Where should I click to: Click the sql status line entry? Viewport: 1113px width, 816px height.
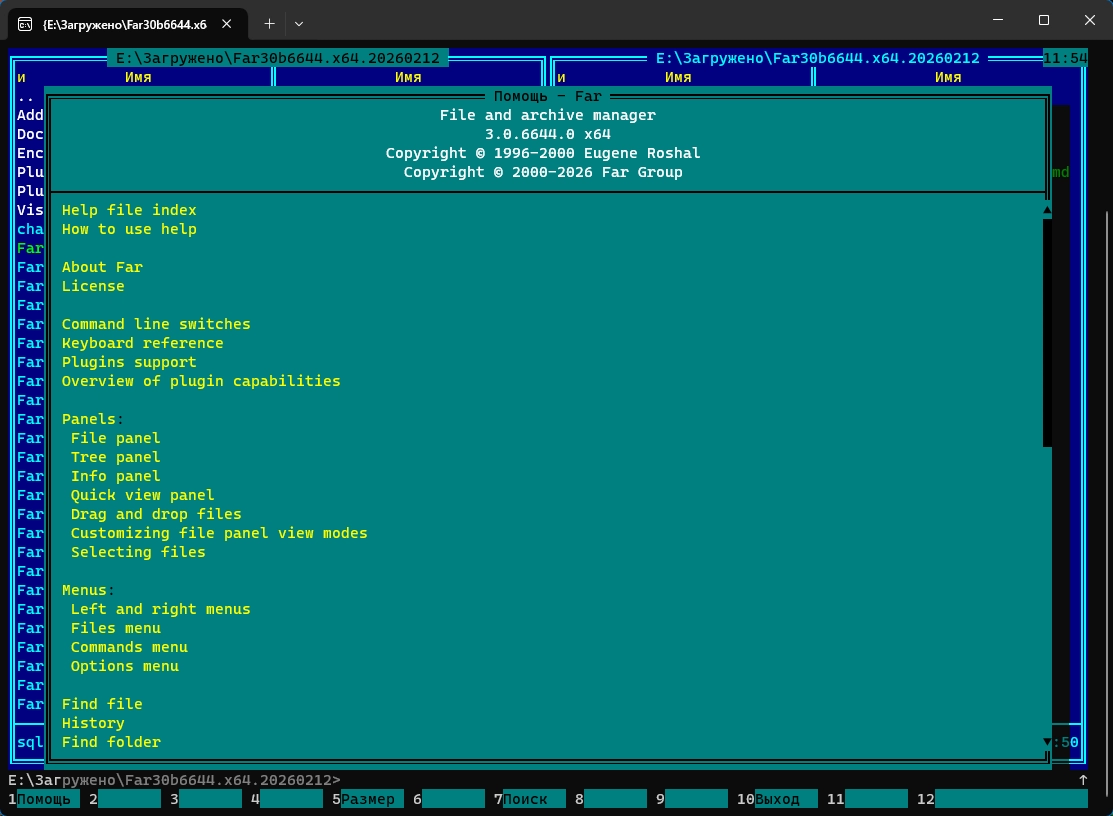(30, 742)
